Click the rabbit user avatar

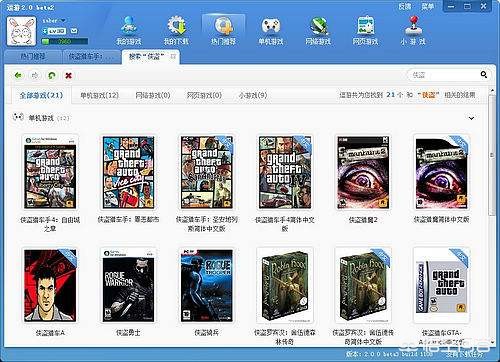point(21,32)
